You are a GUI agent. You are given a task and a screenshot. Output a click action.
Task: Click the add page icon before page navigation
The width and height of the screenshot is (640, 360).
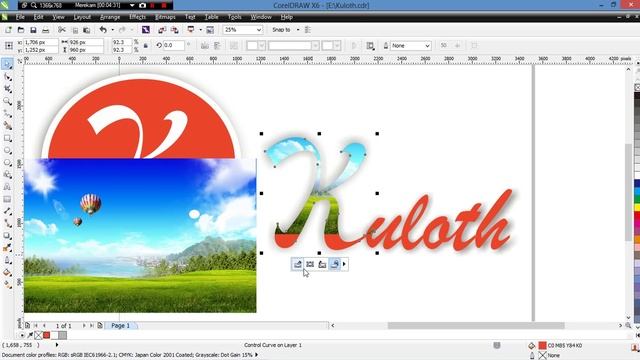tap(27, 326)
